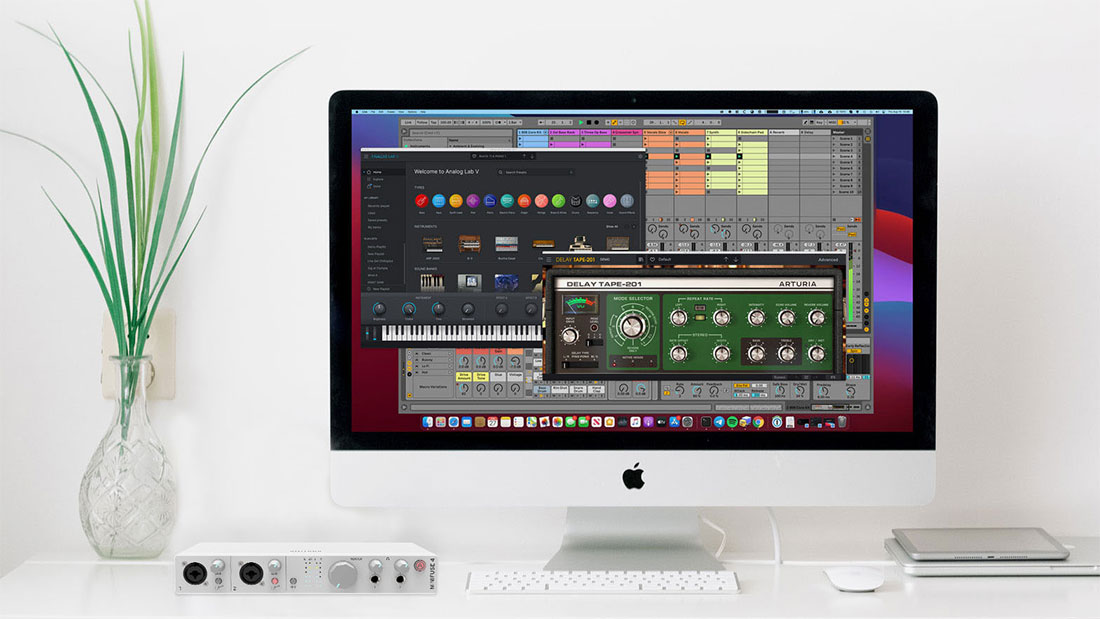The width and height of the screenshot is (1100, 619).
Task: Open Recently played in My Library
Action: (x=379, y=206)
